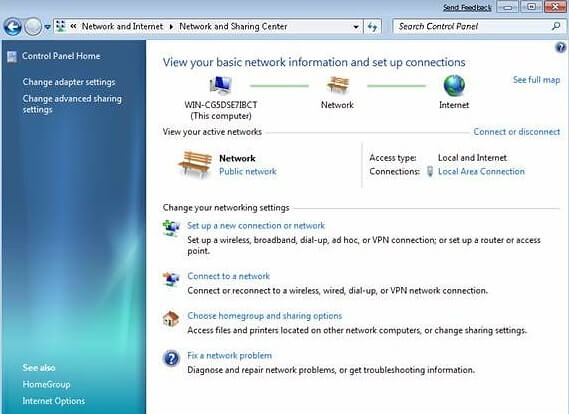Image resolution: width=569 pixels, height=414 pixels.
Task: Click See full map link
Action: [536, 80]
